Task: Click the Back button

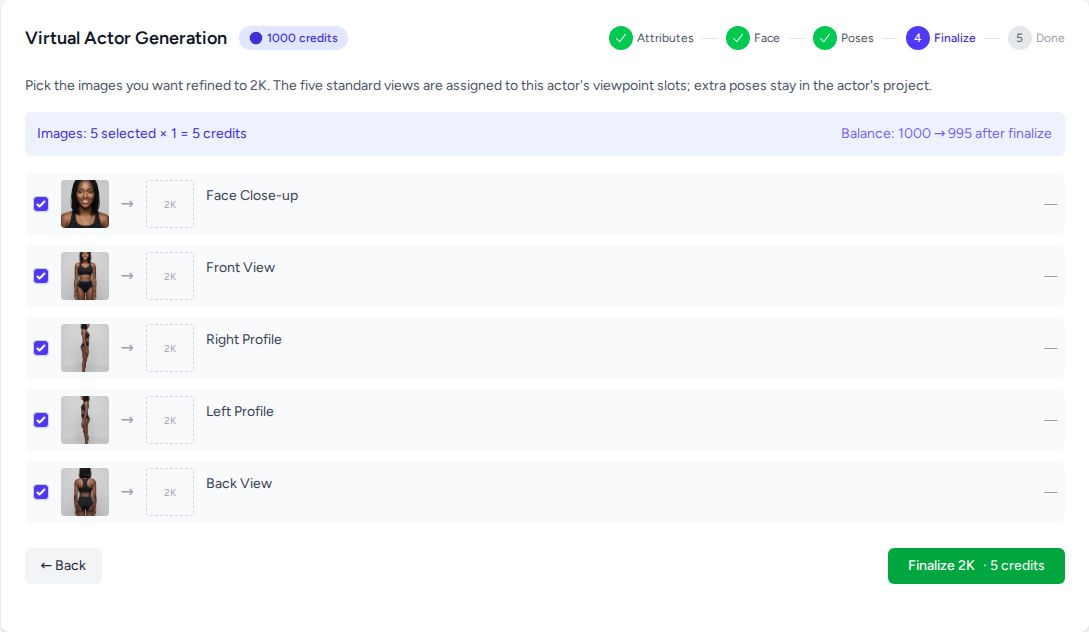Action: 63,566
